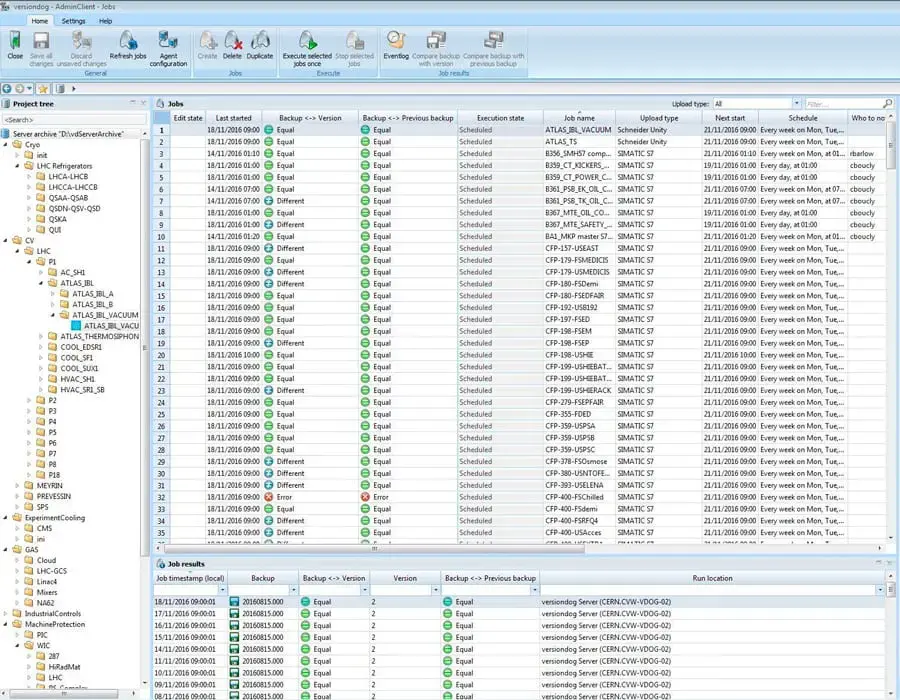The height and width of the screenshot is (700, 900).
Task: Click the Create job icon
Action: pyautogui.click(x=208, y=41)
